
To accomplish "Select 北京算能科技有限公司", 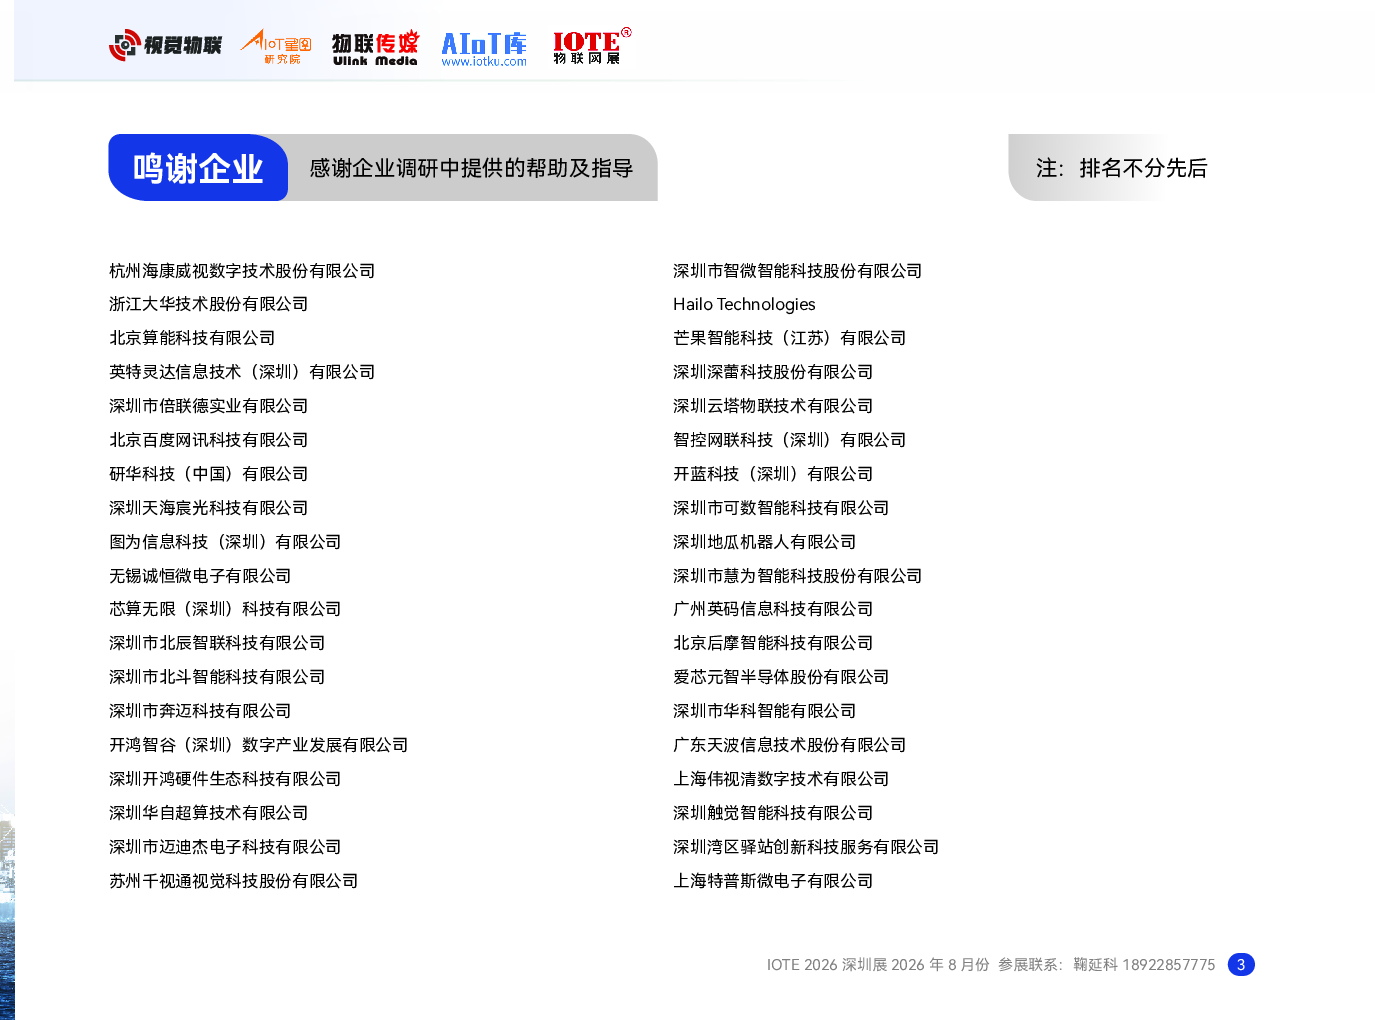I will (192, 338).
